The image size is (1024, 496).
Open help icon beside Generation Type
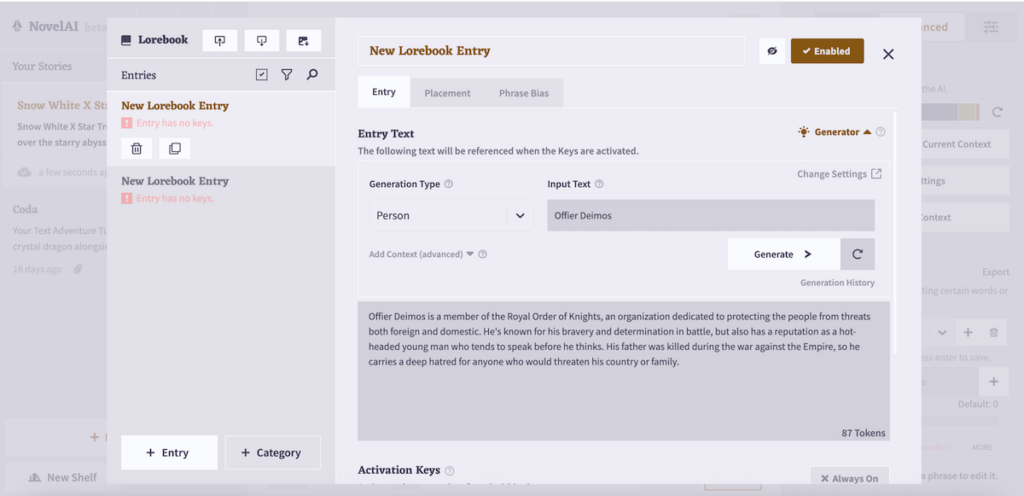pos(449,184)
